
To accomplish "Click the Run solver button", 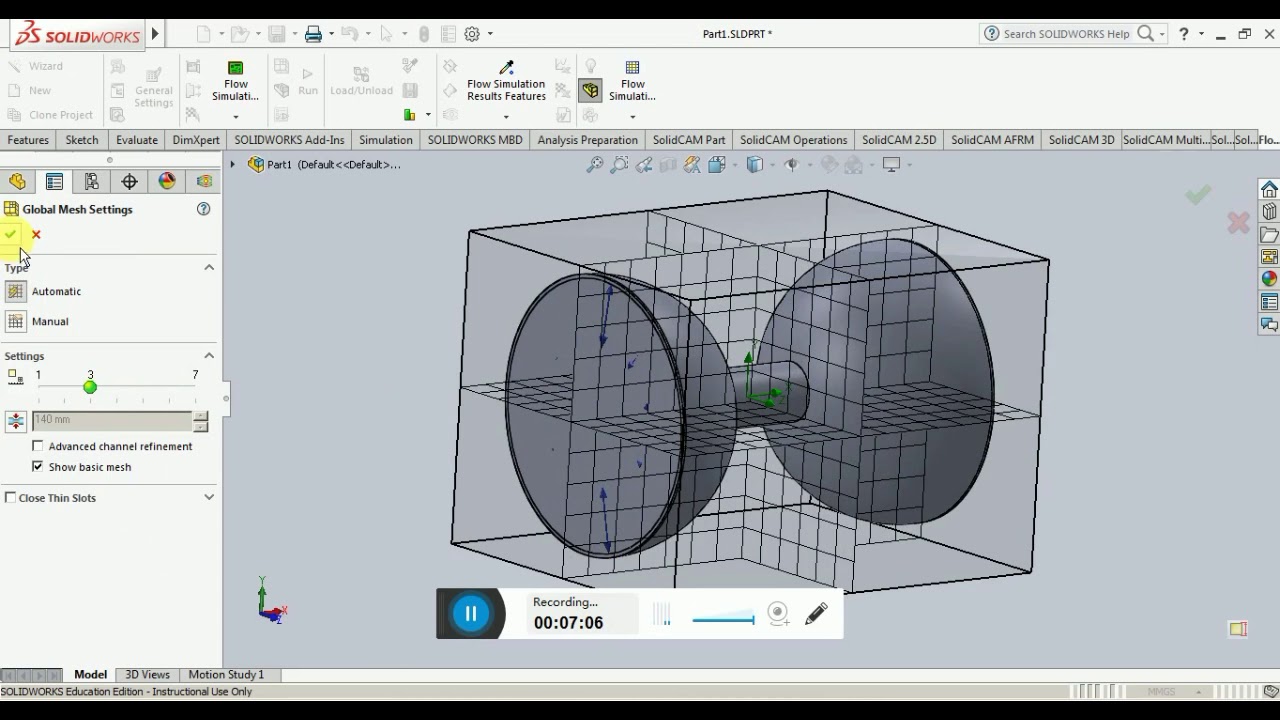I will tap(308, 80).
